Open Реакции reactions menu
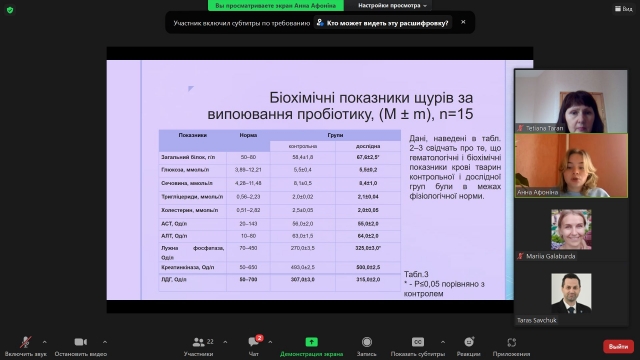Image resolution: width=640 pixels, height=360 pixels. pos(469,346)
